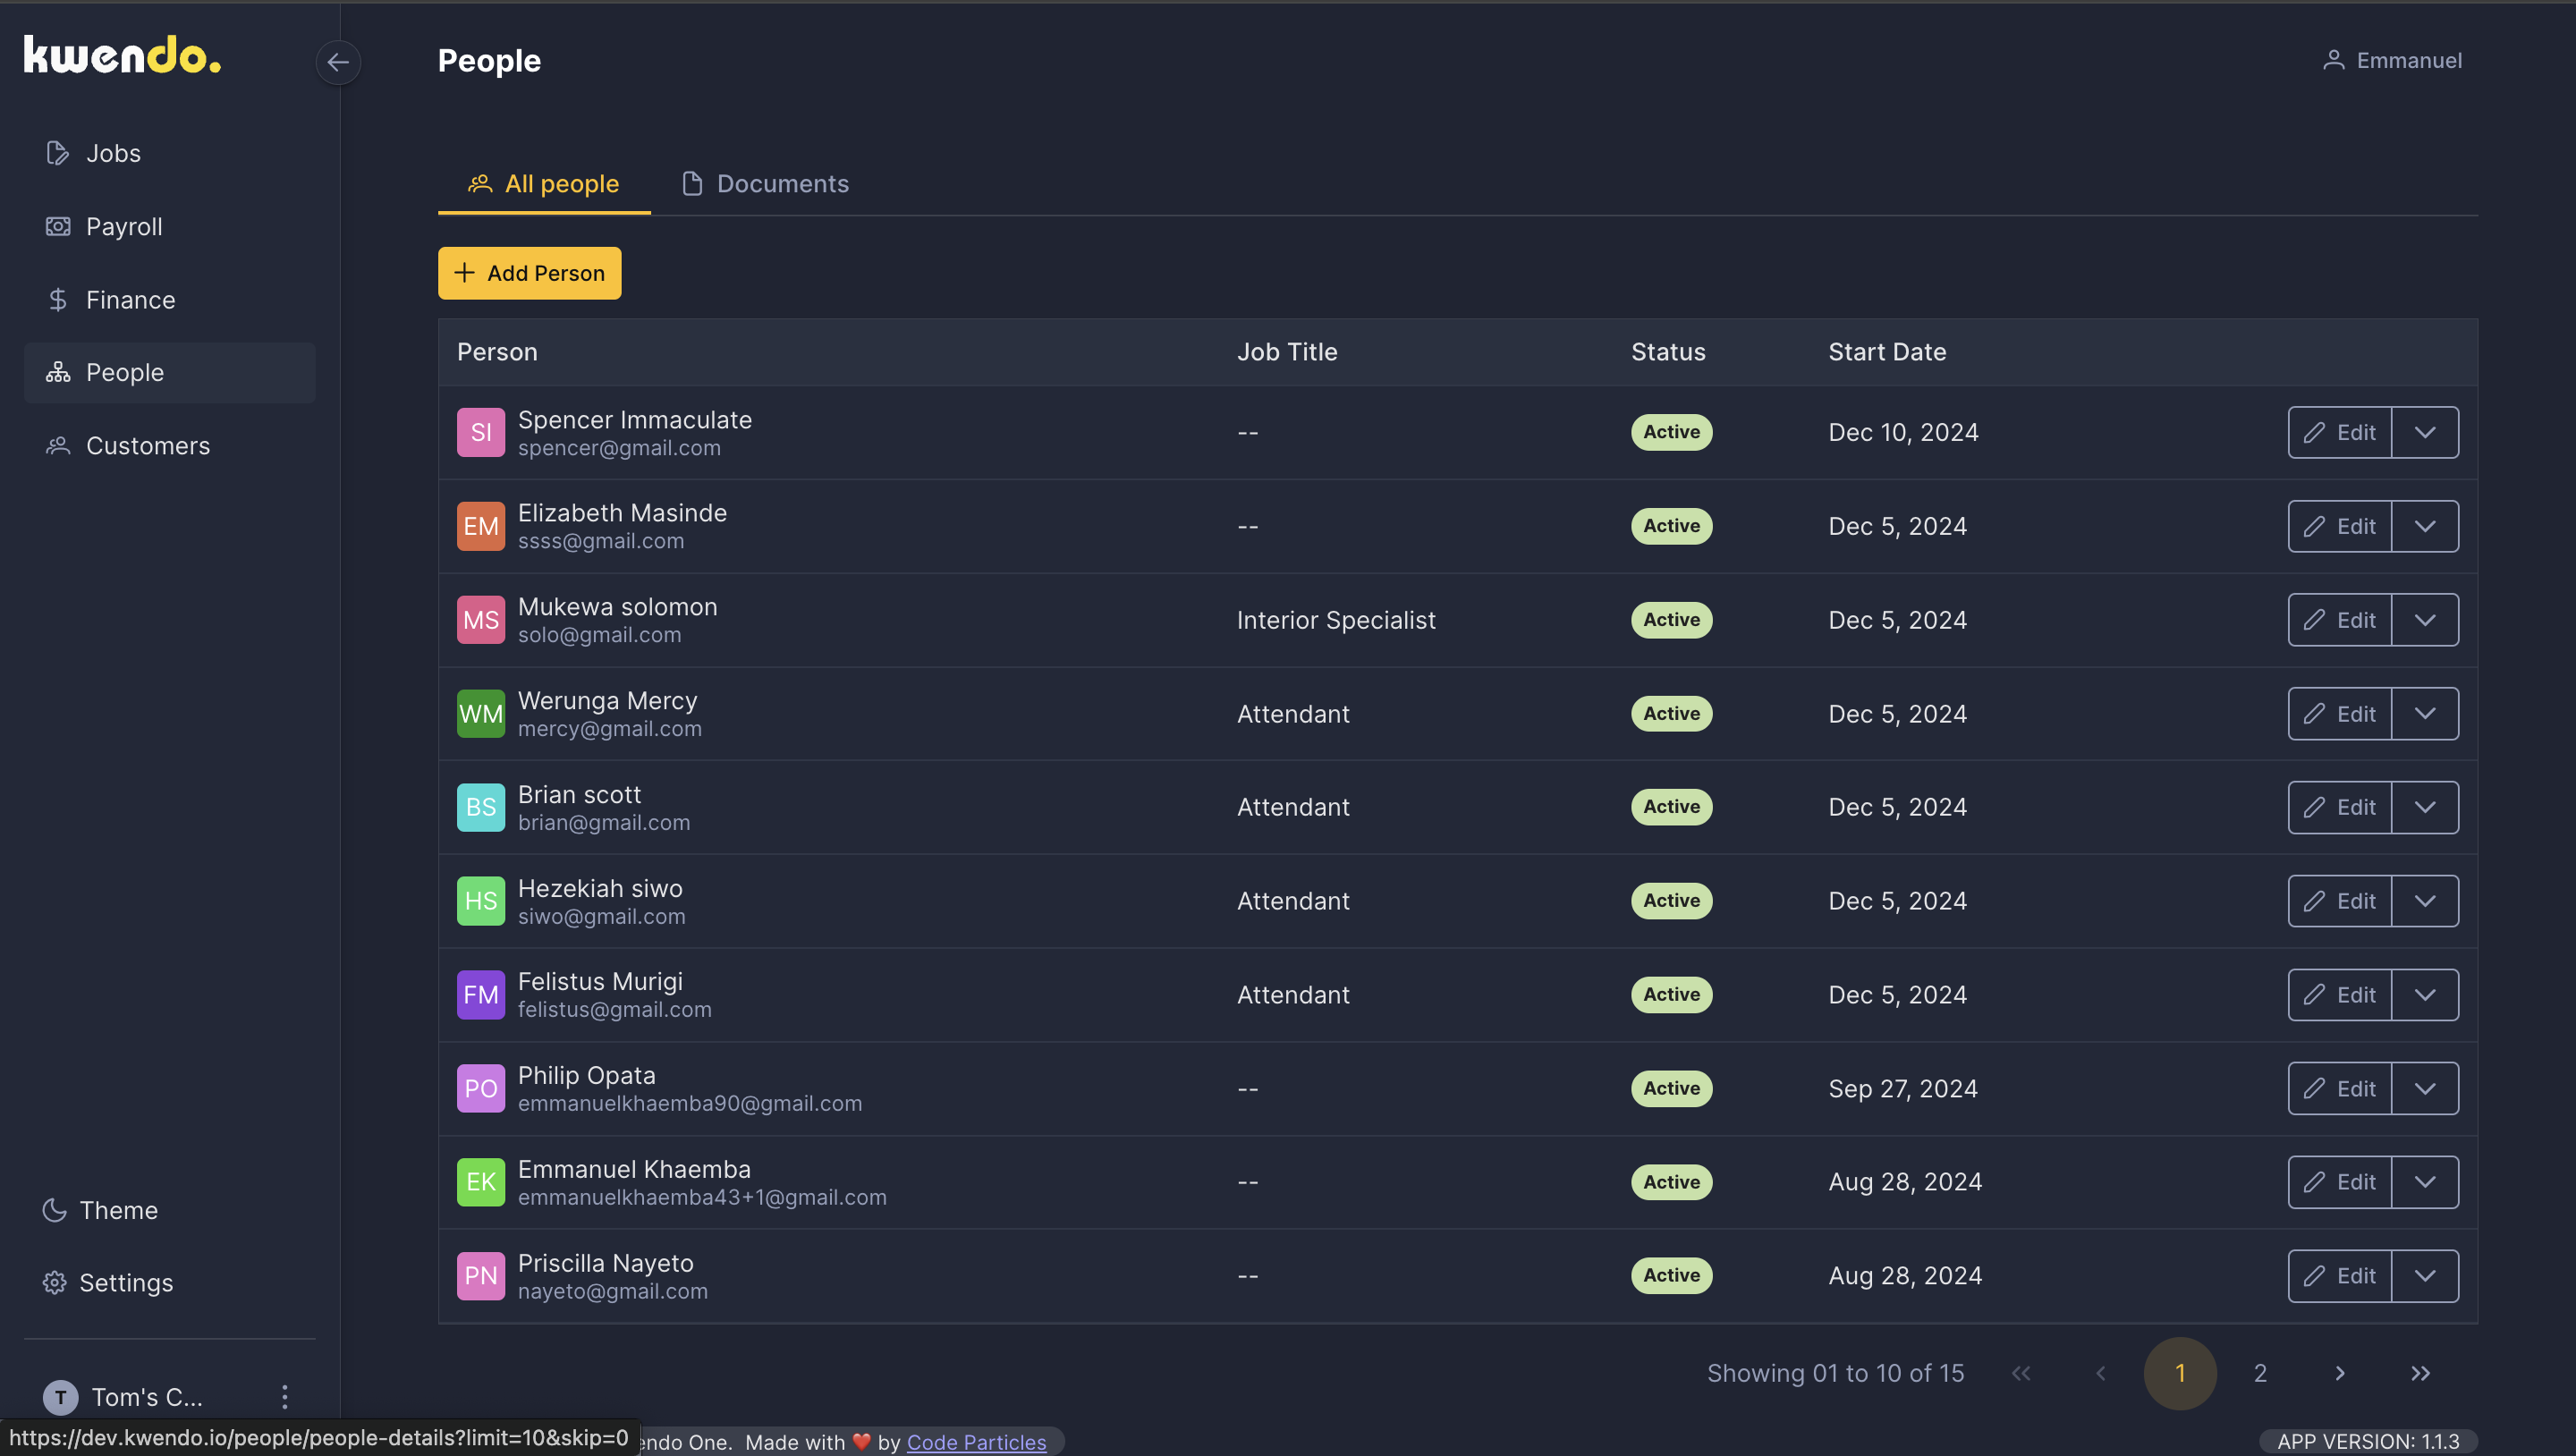2576x1456 pixels.
Task: Click EK avatar of Emmanuel Khaemba
Action: (481, 1182)
